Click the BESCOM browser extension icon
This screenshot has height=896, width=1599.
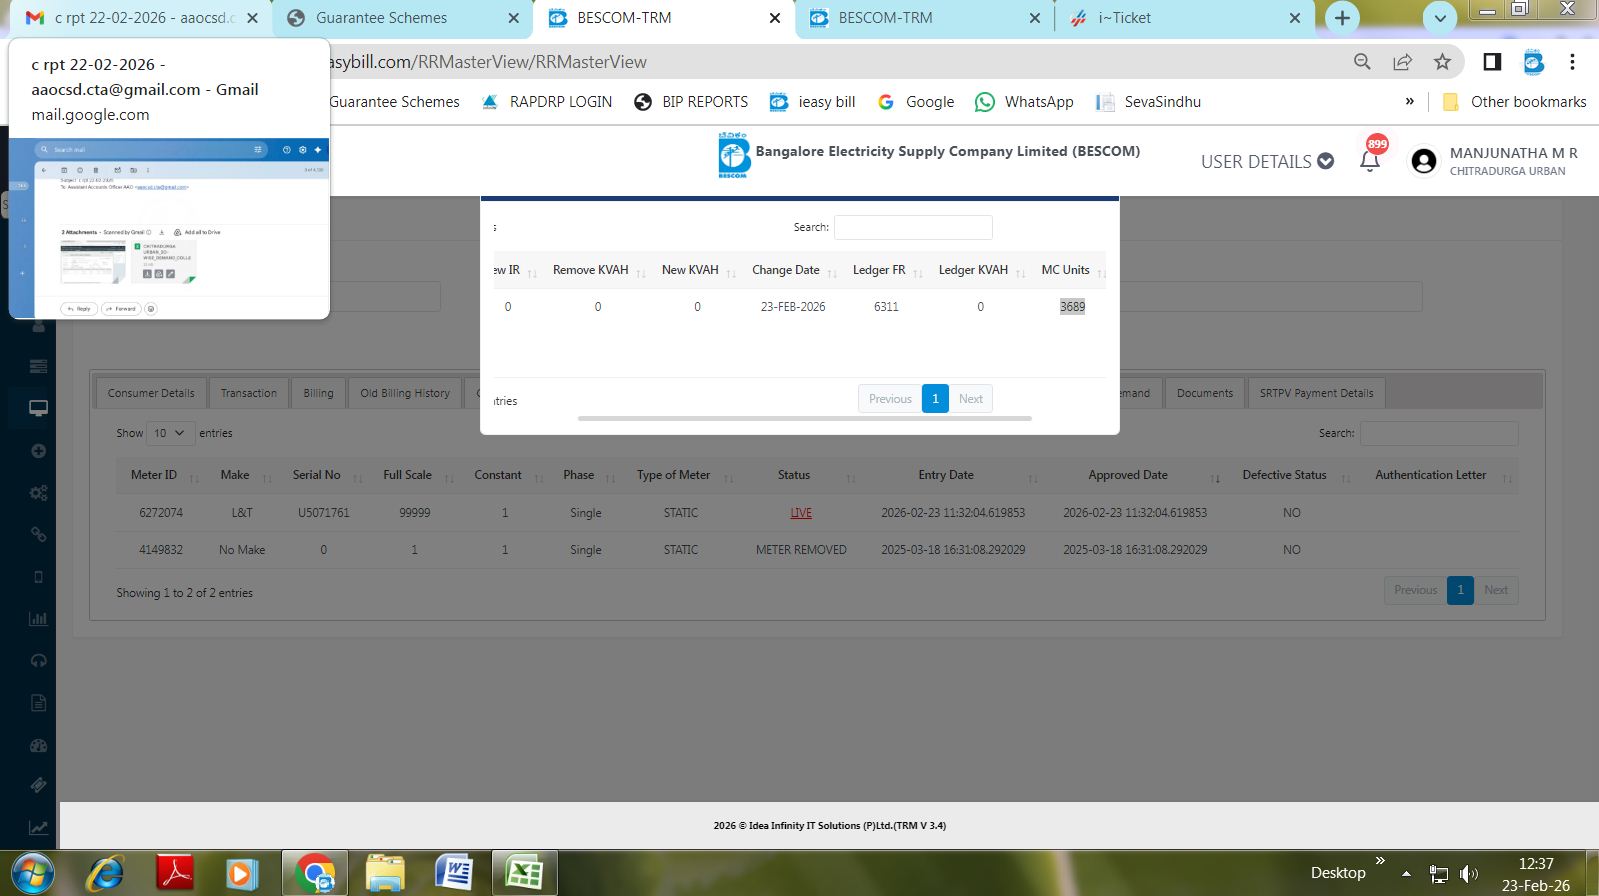coord(1533,62)
